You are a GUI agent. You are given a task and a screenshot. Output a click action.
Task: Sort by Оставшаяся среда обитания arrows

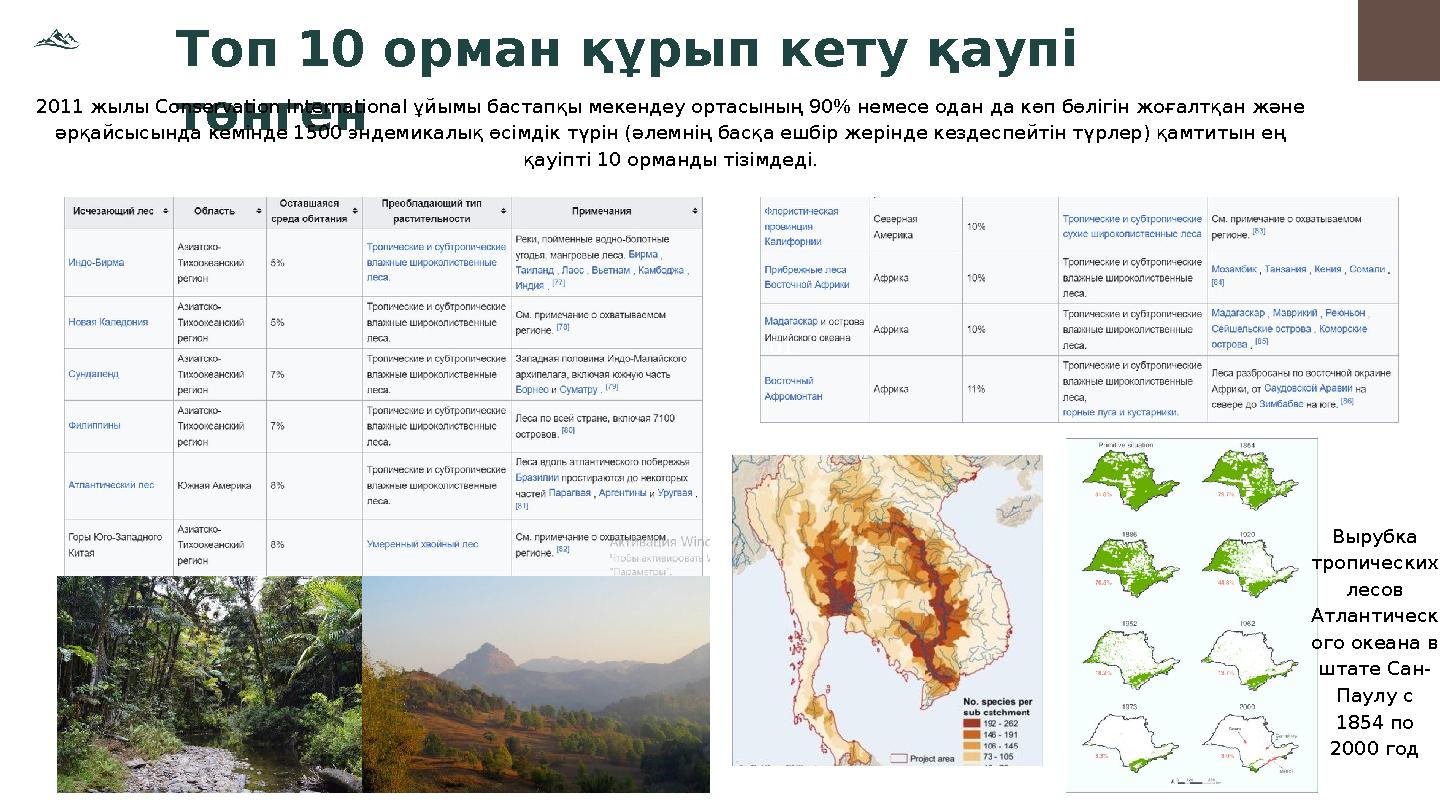(355, 211)
